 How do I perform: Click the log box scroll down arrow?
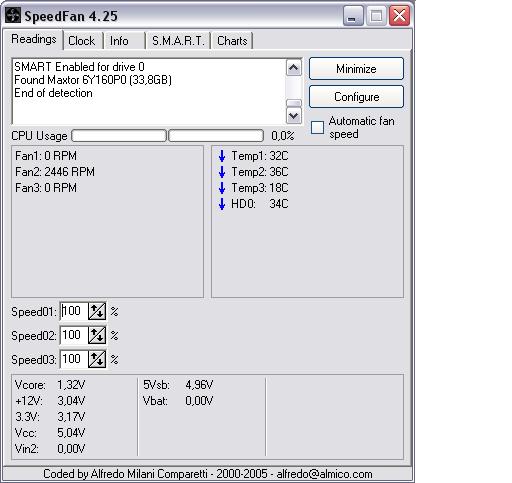coord(294,116)
